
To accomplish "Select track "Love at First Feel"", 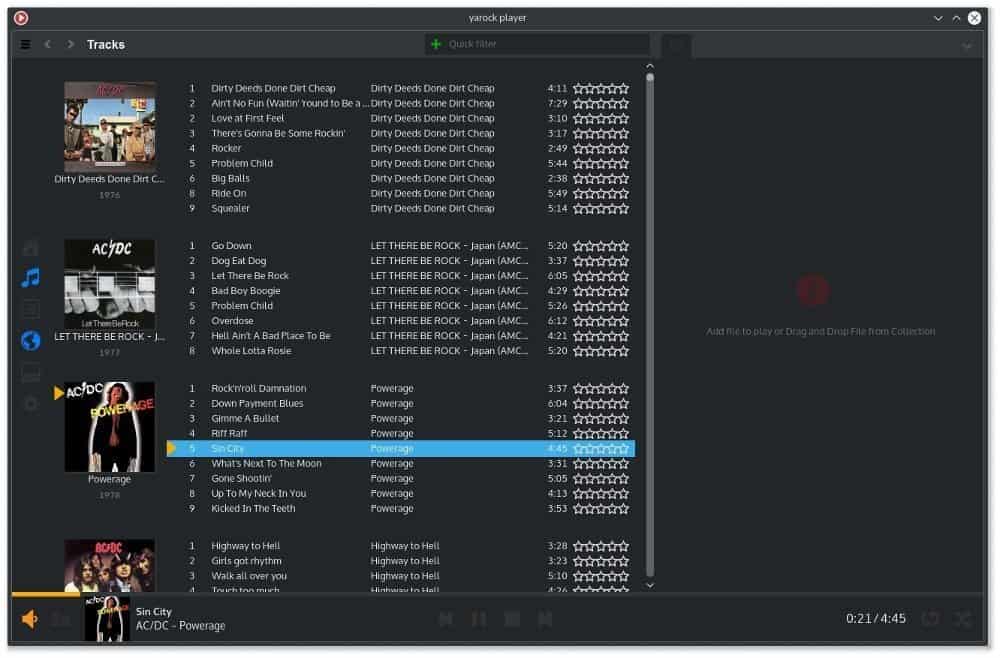I will click(x=247, y=118).
